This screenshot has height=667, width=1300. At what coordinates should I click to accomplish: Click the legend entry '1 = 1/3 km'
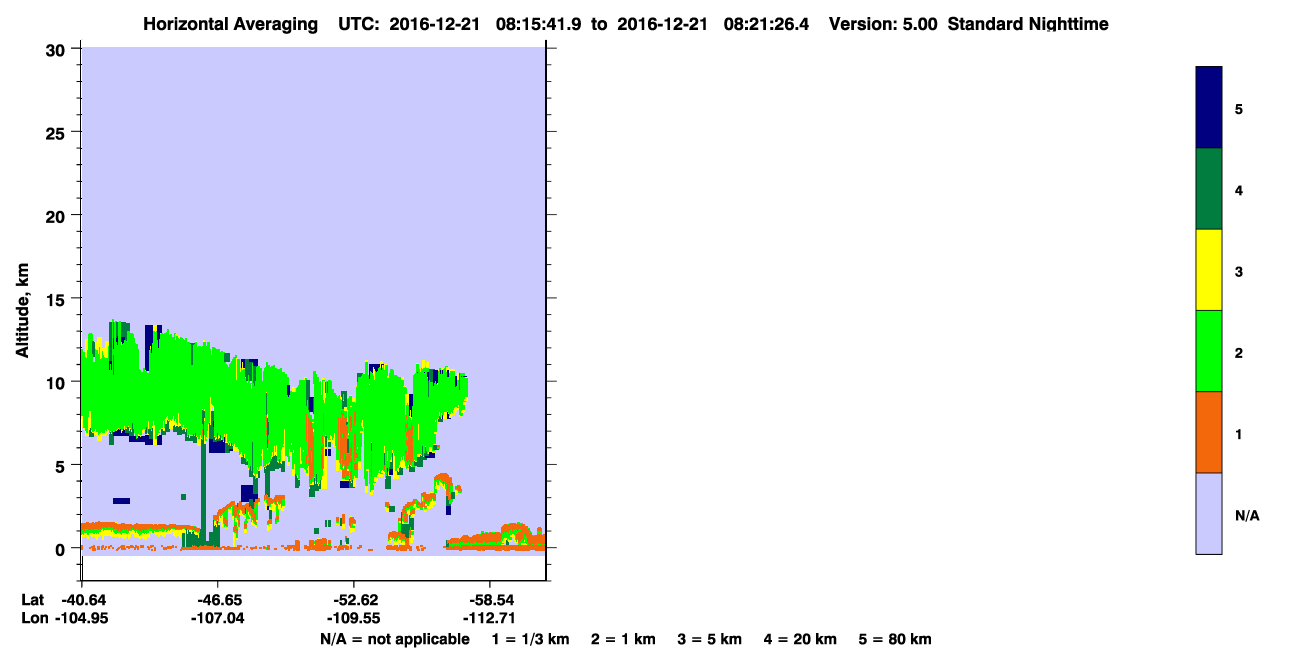pyautogui.click(x=531, y=639)
